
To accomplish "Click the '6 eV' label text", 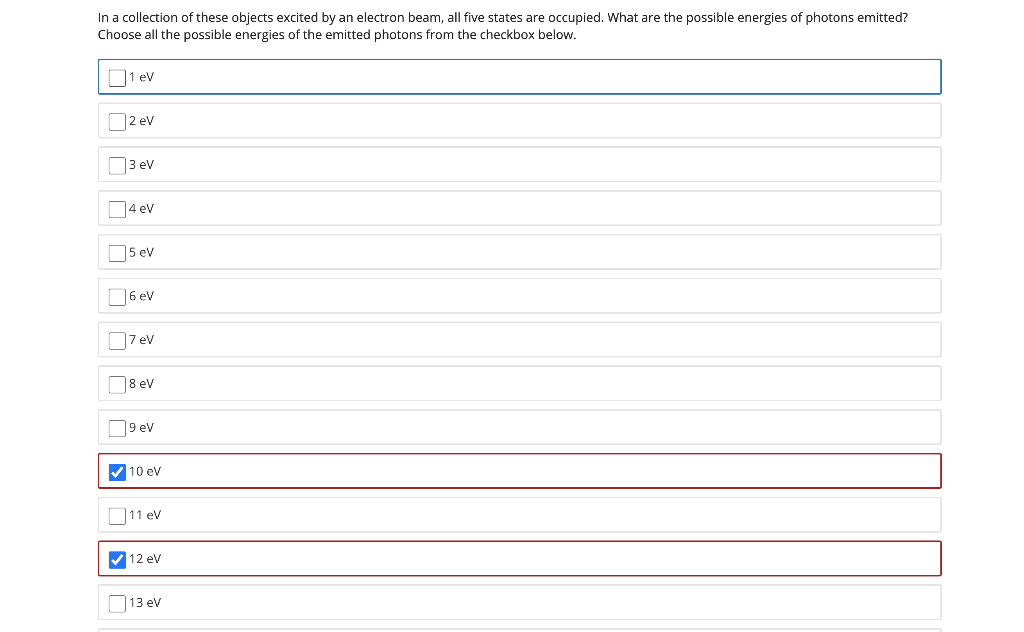I will click(x=141, y=296).
